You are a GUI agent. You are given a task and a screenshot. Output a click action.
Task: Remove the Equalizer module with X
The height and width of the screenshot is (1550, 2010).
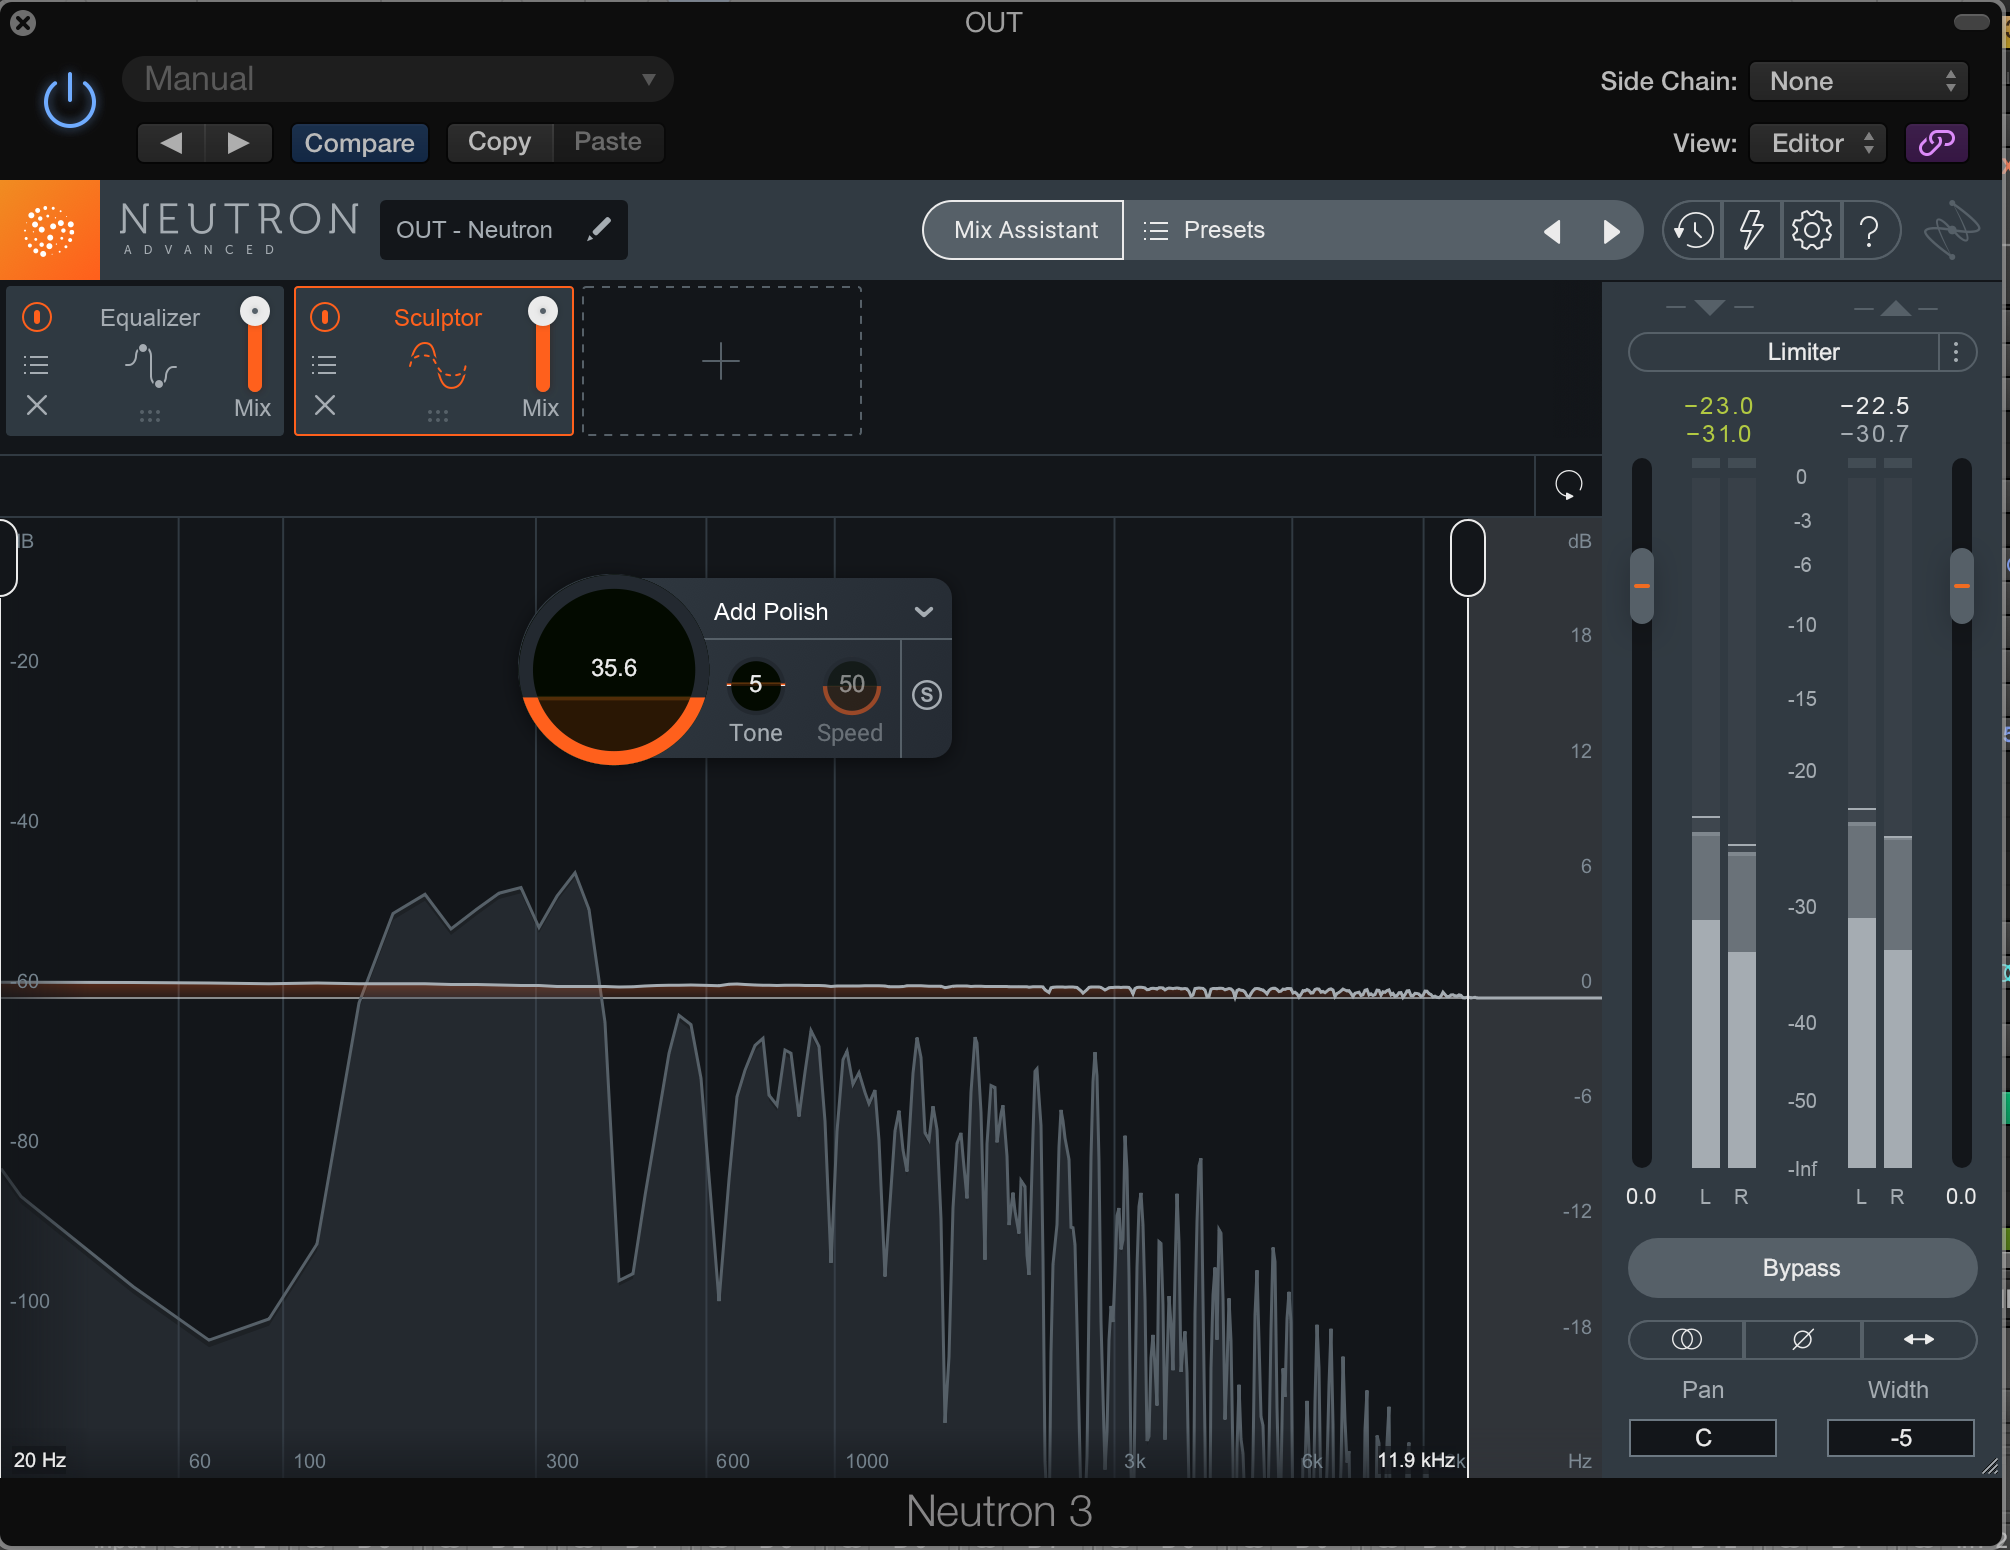[37, 405]
